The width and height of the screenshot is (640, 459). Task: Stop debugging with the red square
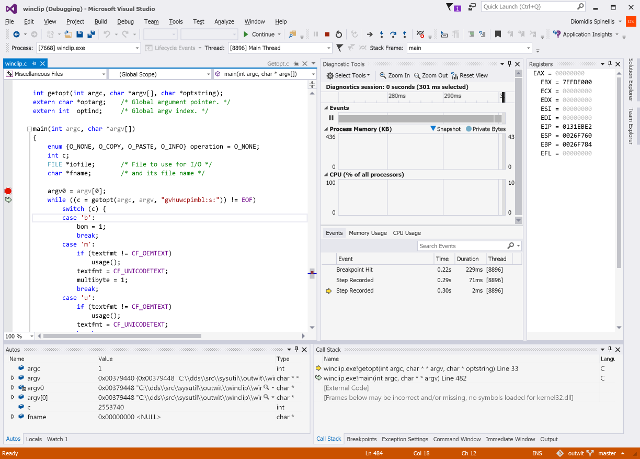[x=327, y=35]
